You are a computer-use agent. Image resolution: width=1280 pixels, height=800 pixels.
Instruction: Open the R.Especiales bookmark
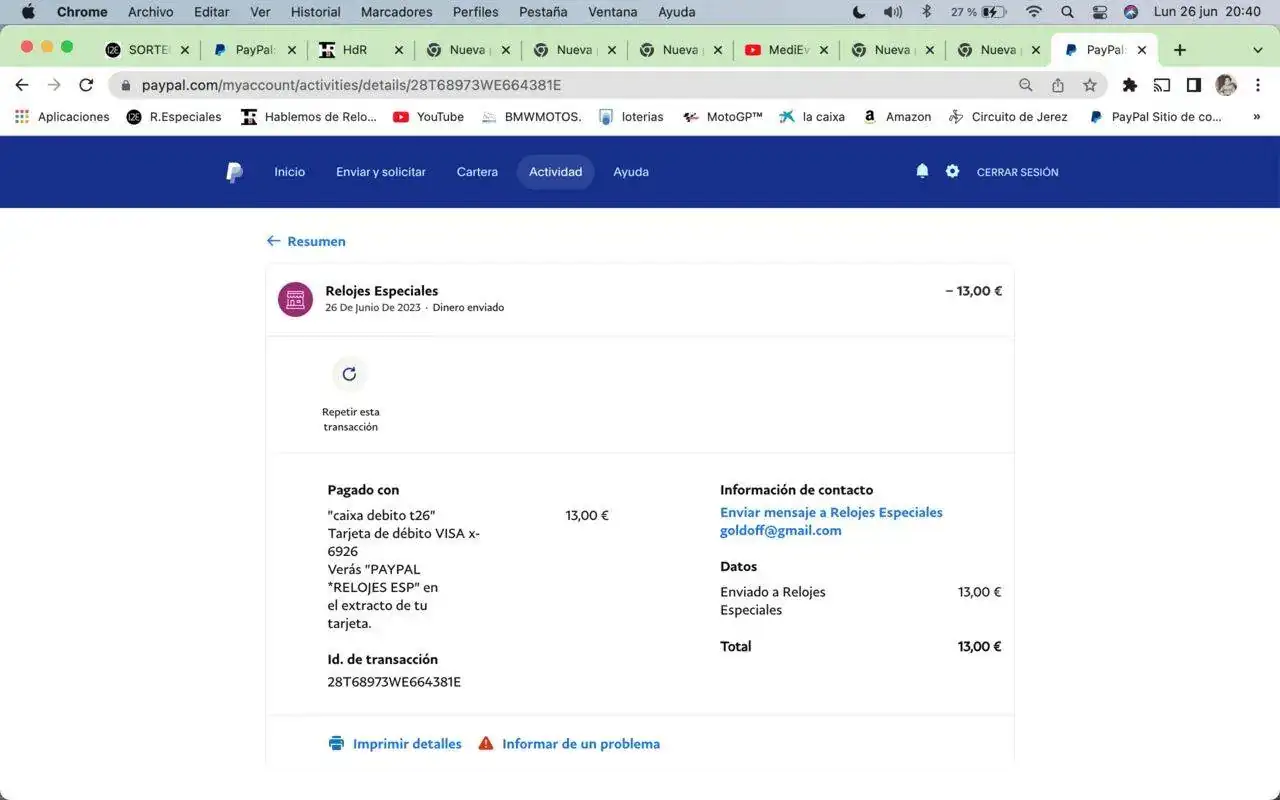[174, 117]
